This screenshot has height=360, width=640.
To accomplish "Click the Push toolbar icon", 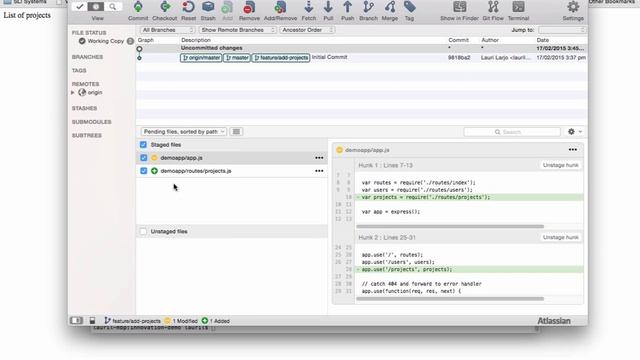I will (x=347, y=7).
